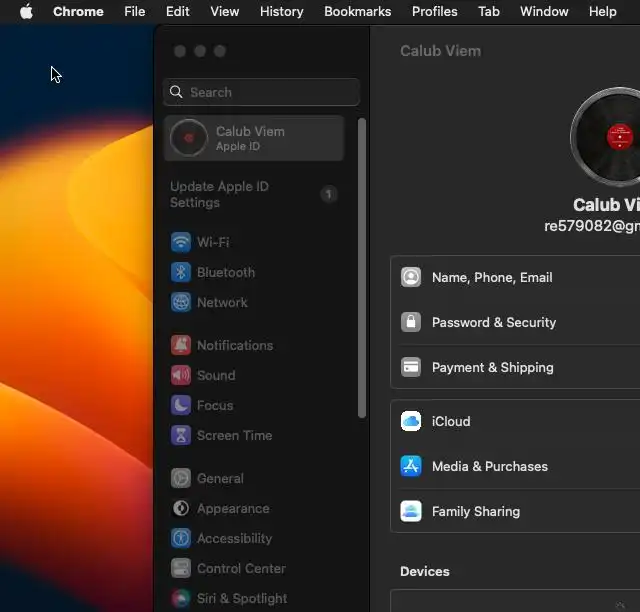This screenshot has height=612, width=640.
Task: Click the Control Center icon
Action: pos(180,568)
